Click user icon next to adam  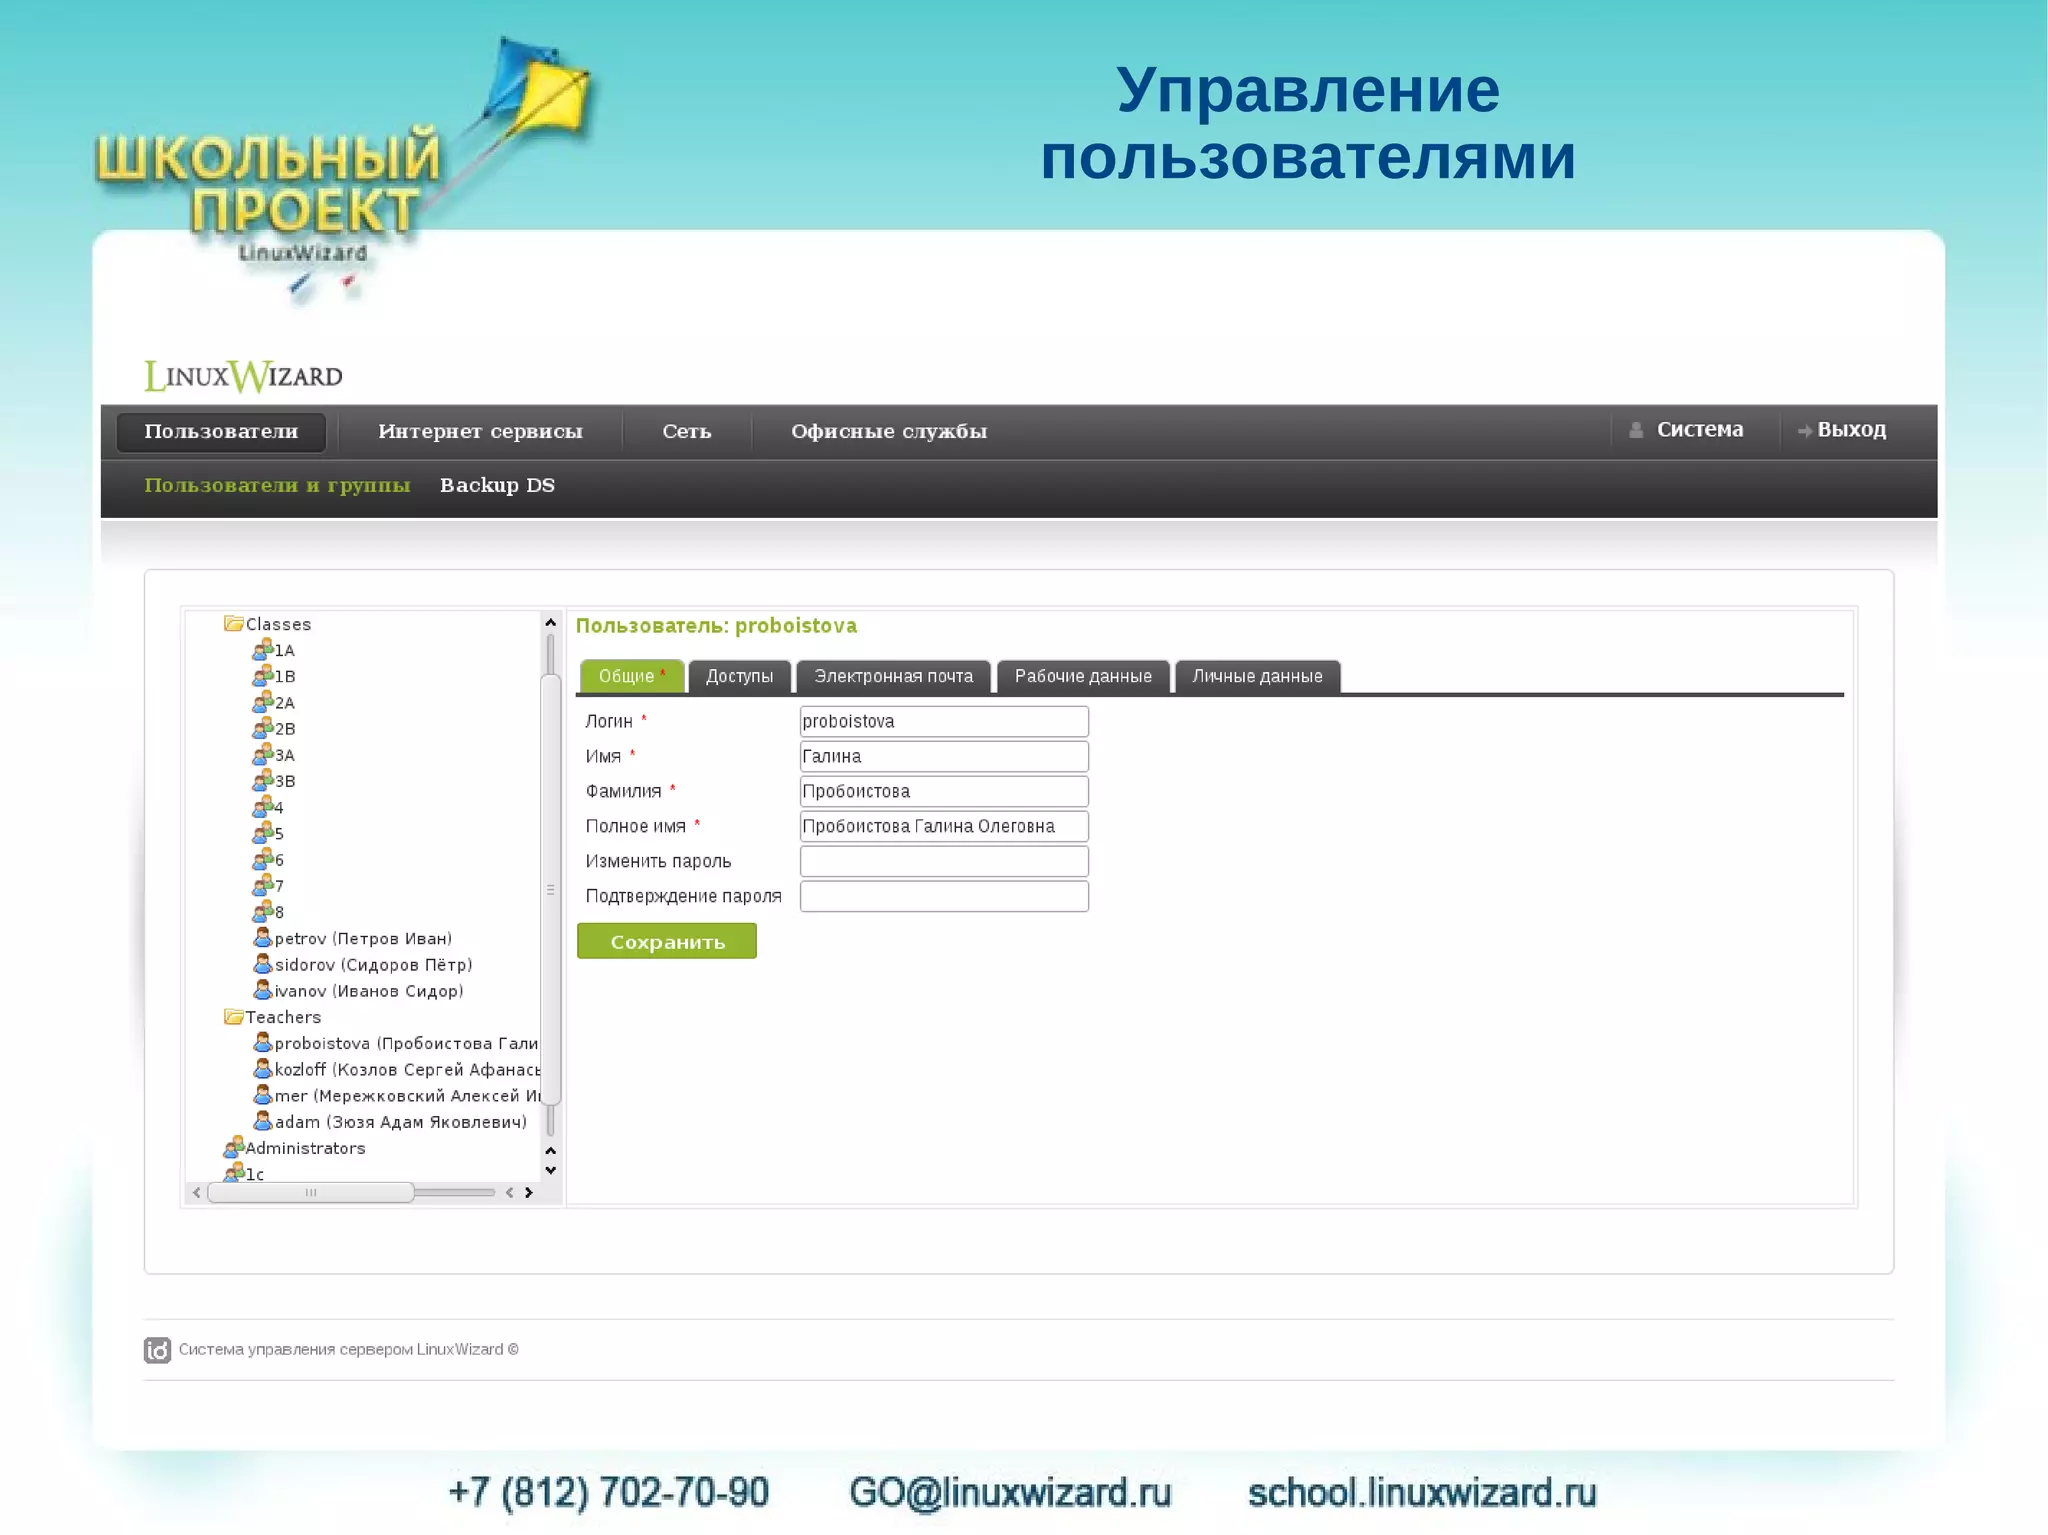263,1121
